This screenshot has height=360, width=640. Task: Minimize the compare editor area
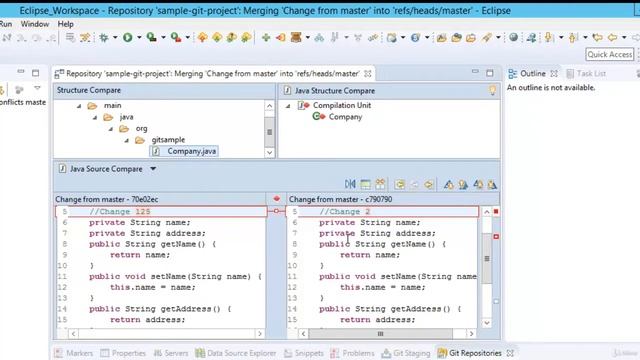(475, 72)
